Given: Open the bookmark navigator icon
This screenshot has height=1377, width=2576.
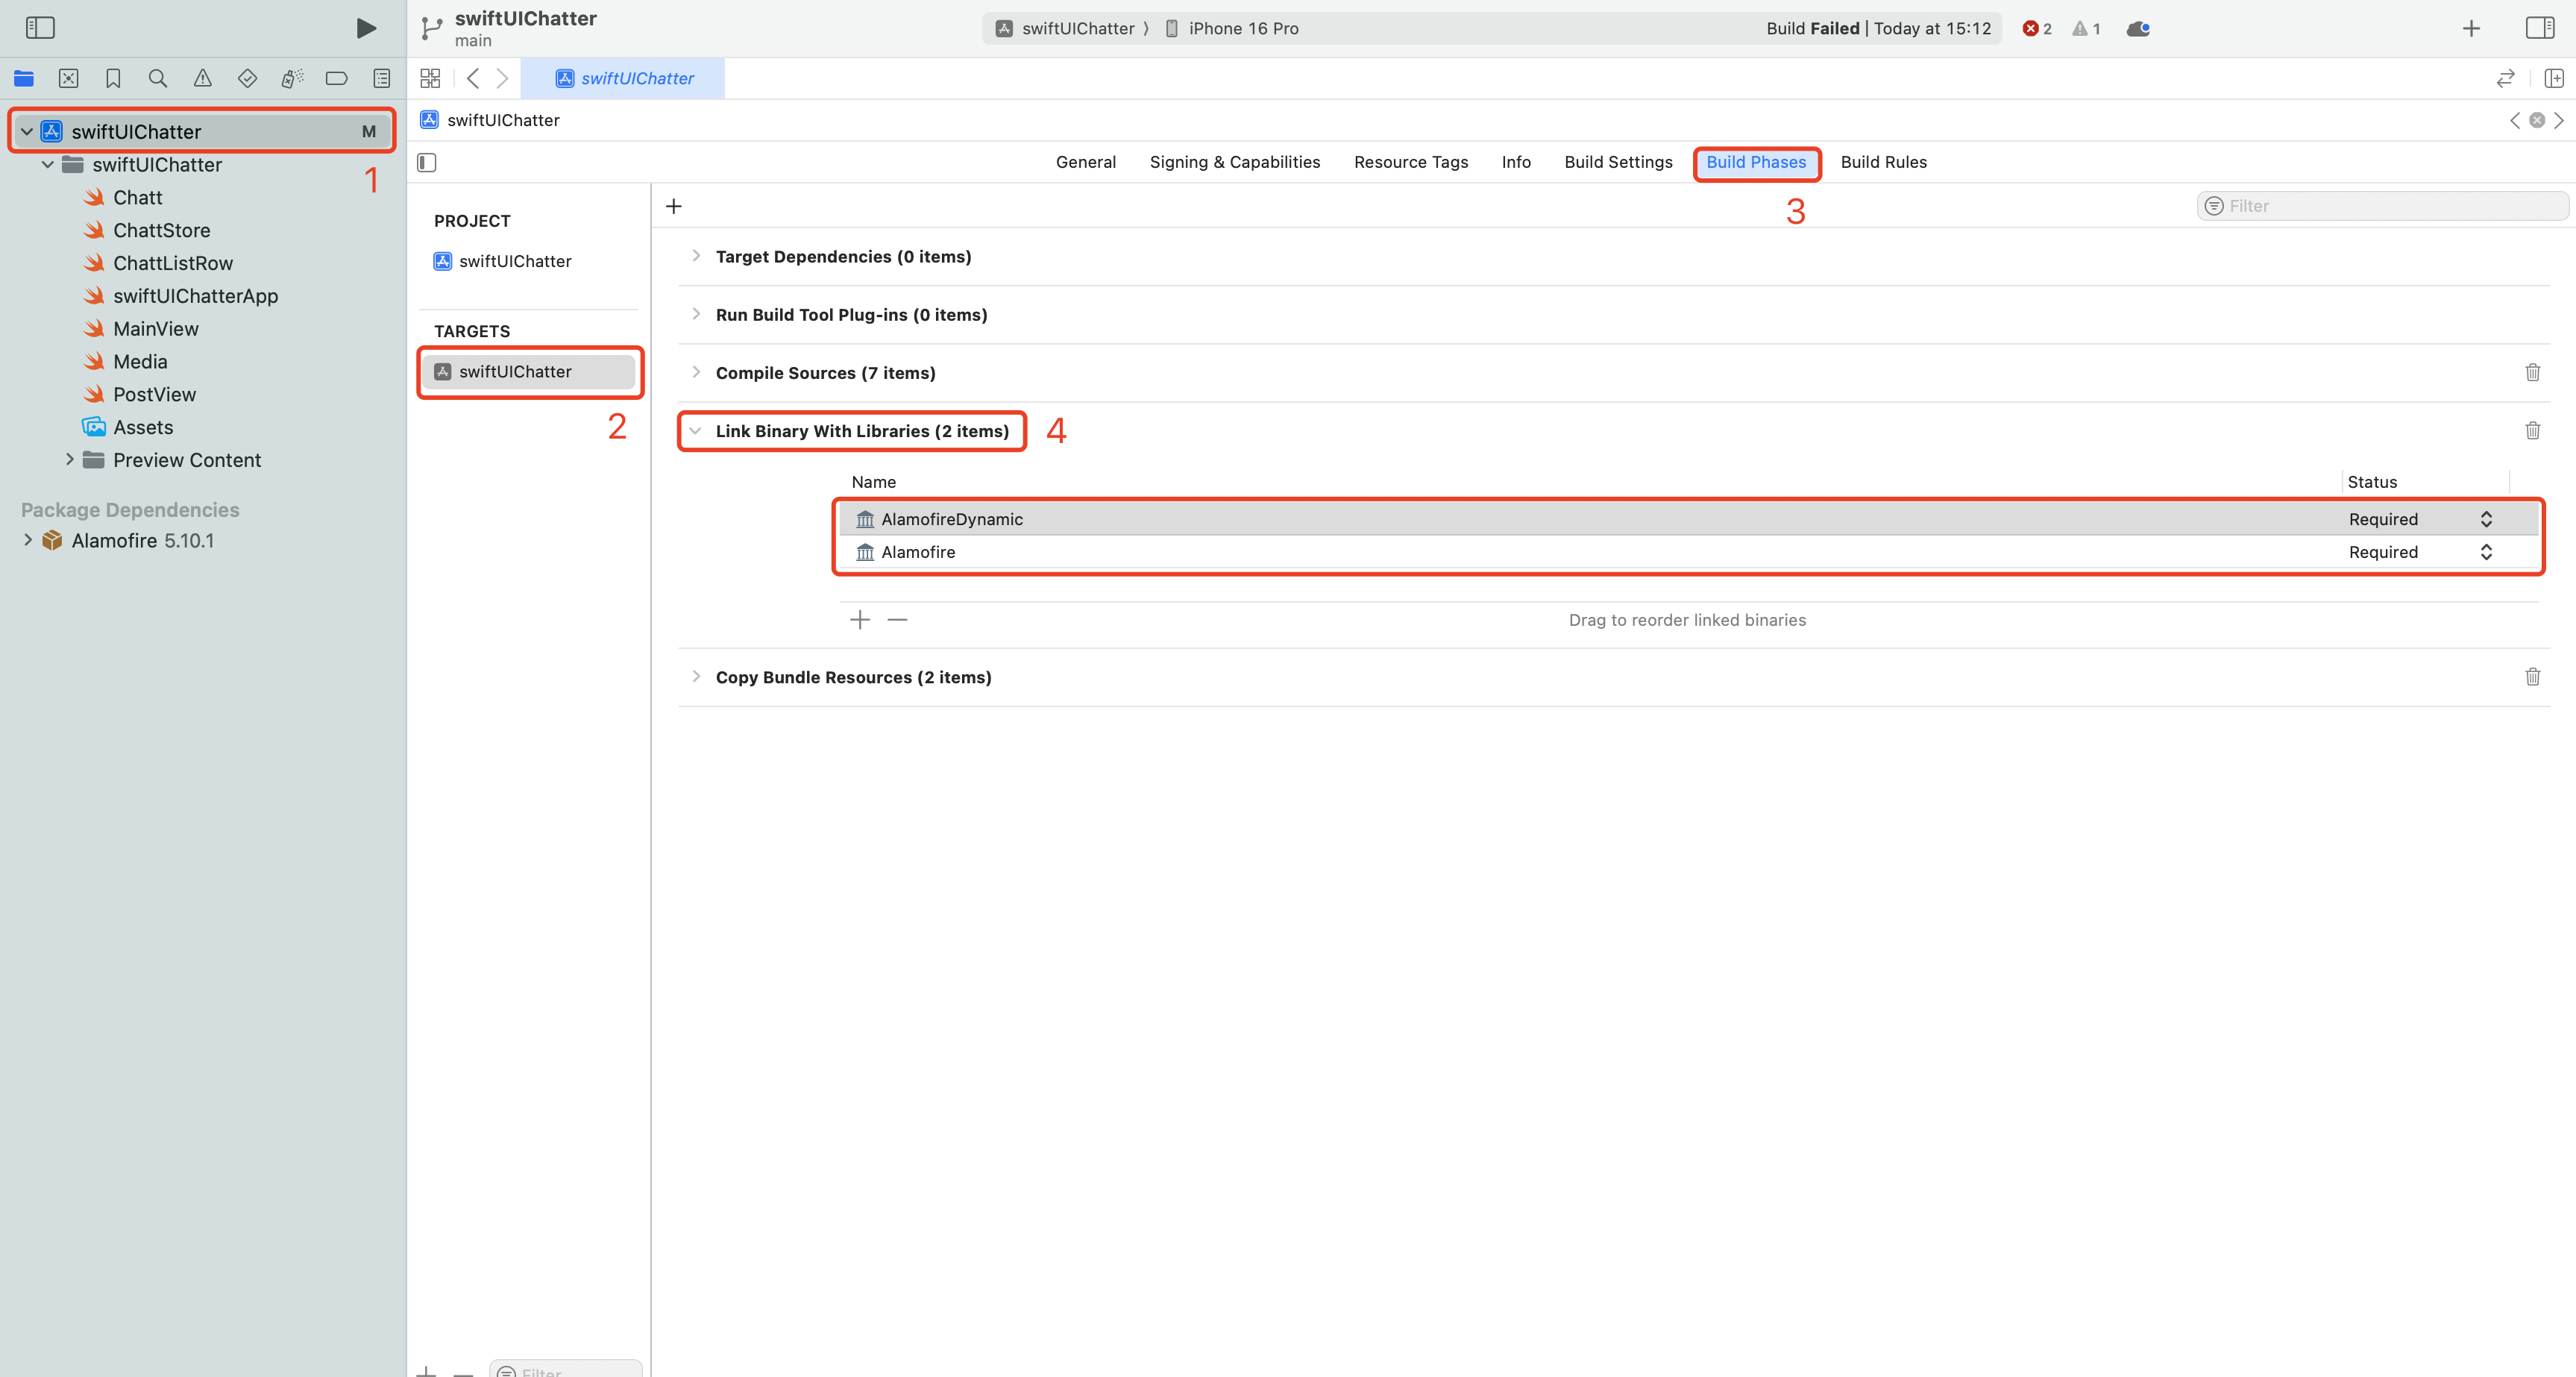Looking at the screenshot, I should [x=113, y=78].
